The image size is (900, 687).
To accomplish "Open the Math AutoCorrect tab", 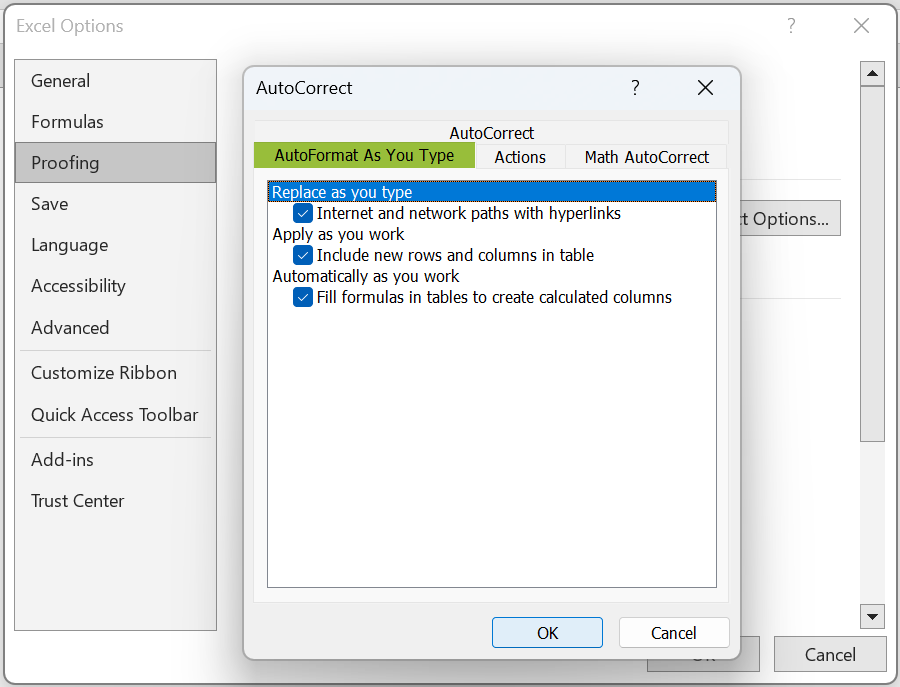I will [x=646, y=157].
